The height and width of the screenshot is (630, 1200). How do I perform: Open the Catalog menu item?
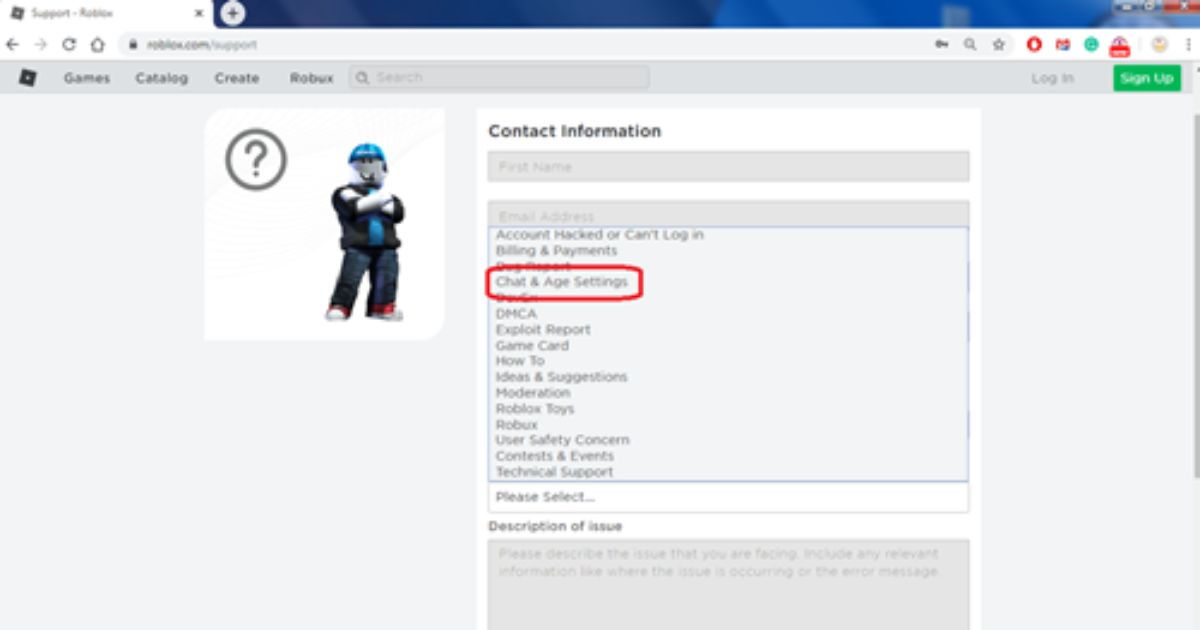click(161, 78)
